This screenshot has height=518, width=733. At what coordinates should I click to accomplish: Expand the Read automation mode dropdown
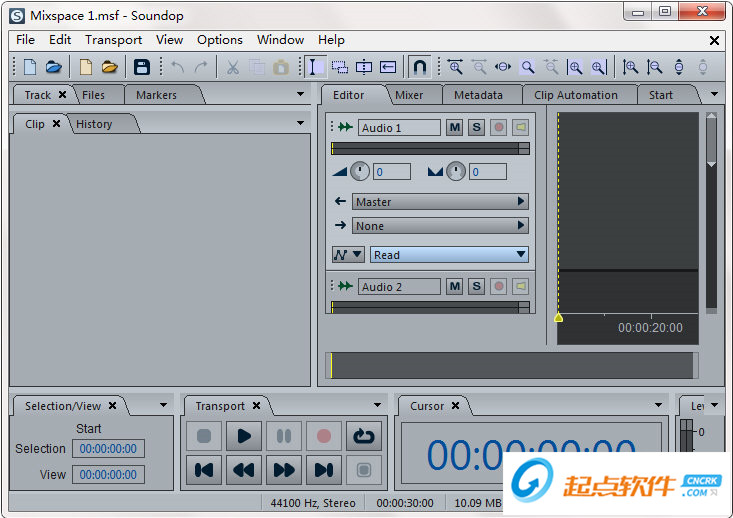[x=449, y=255]
